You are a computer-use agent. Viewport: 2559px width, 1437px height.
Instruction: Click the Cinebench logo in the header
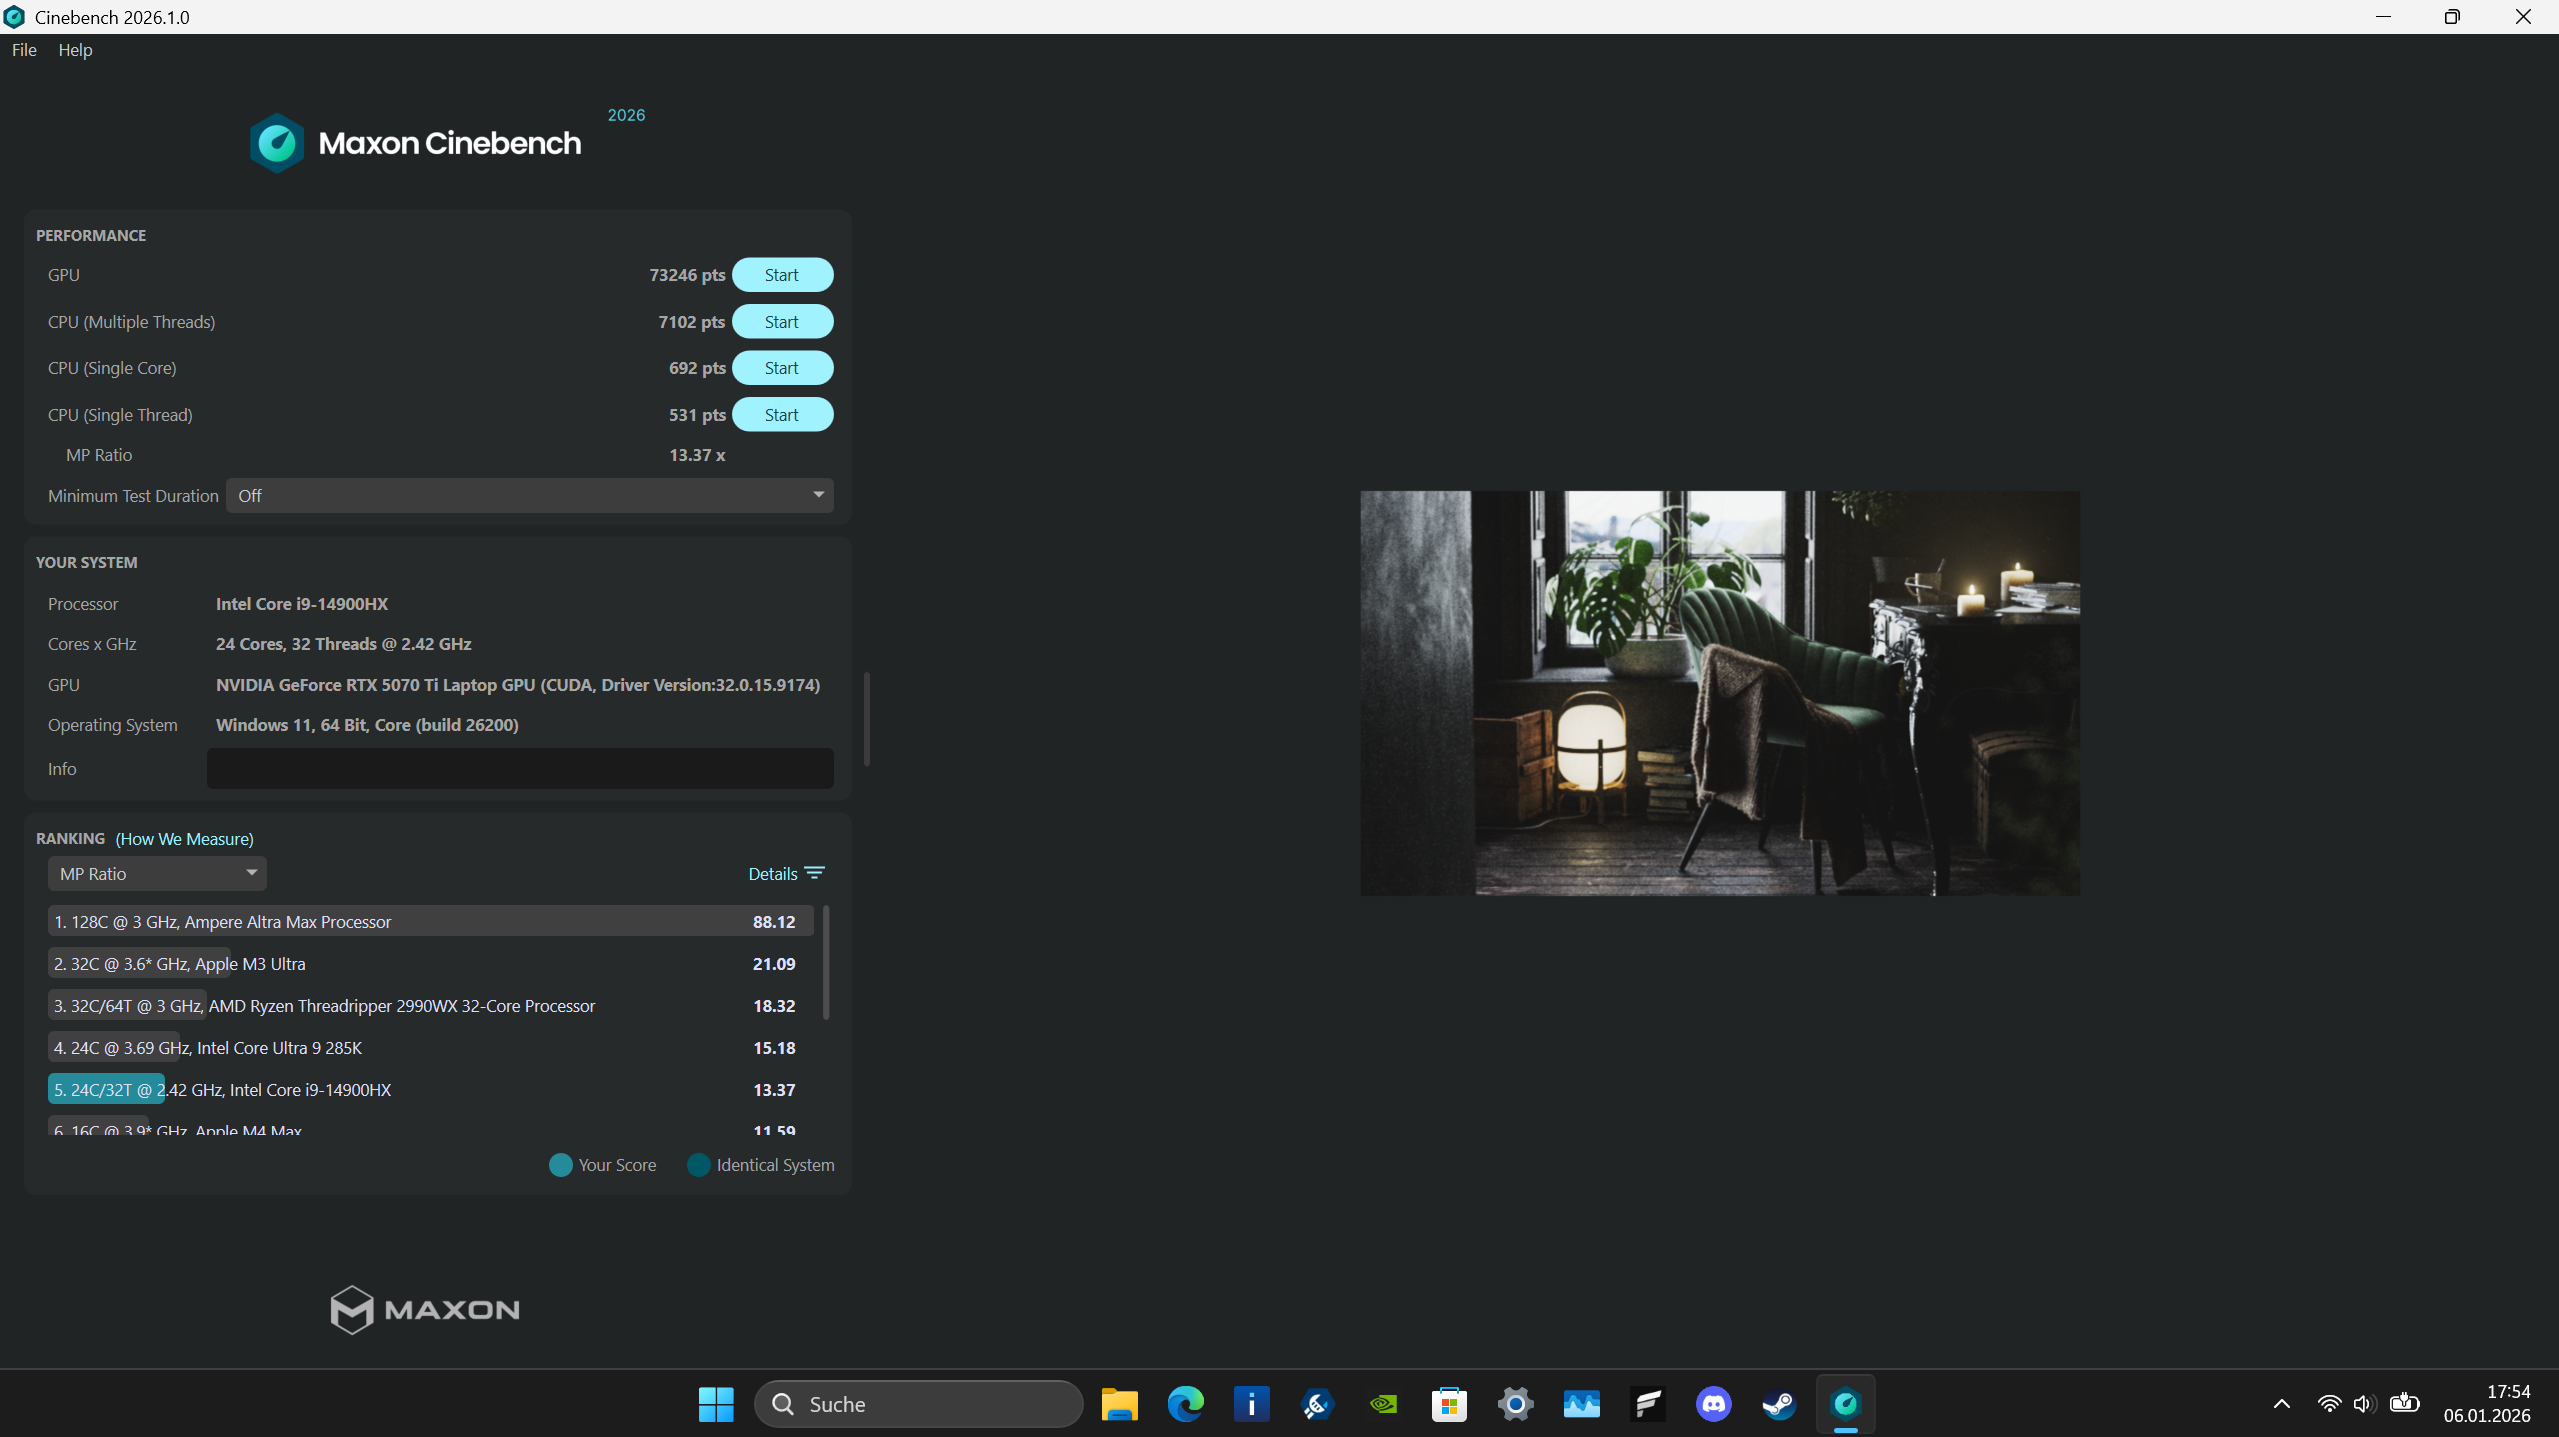[276, 141]
